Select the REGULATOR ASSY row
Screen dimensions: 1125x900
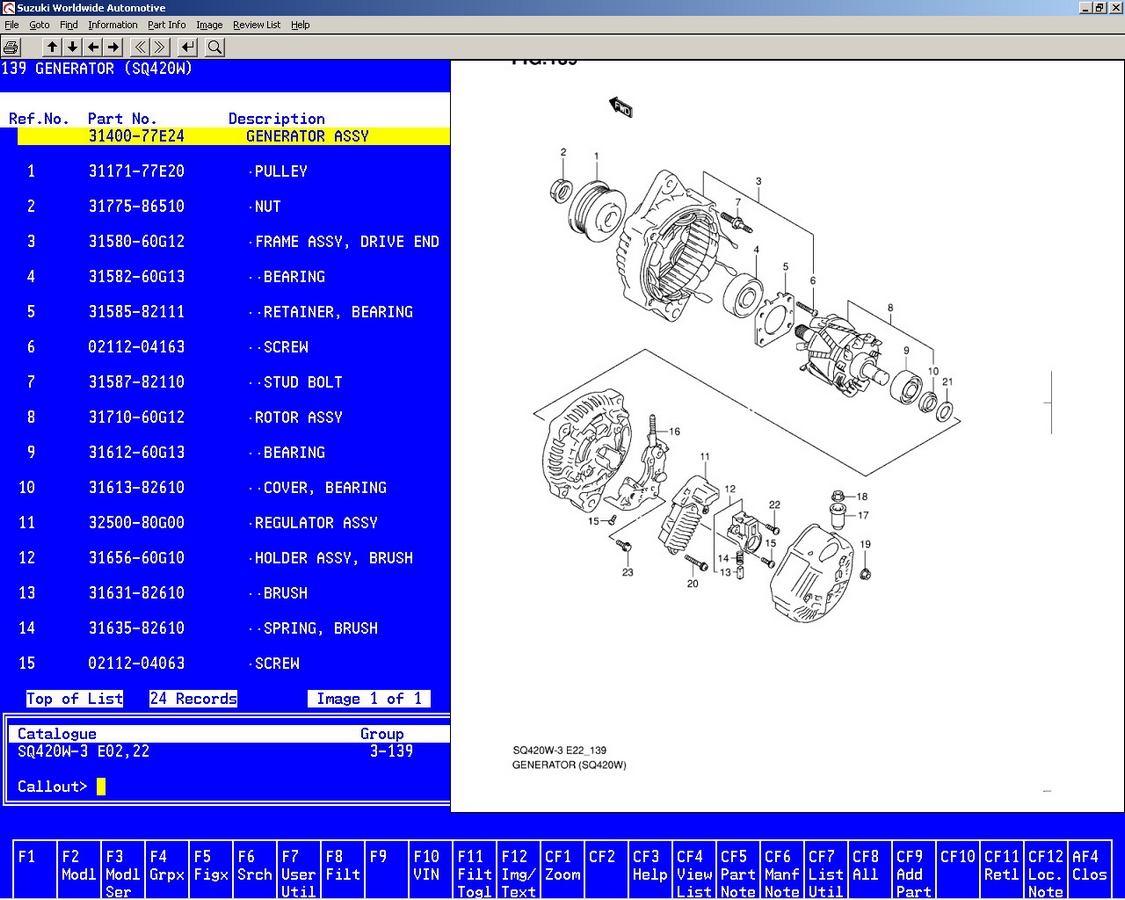click(x=225, y=523)
